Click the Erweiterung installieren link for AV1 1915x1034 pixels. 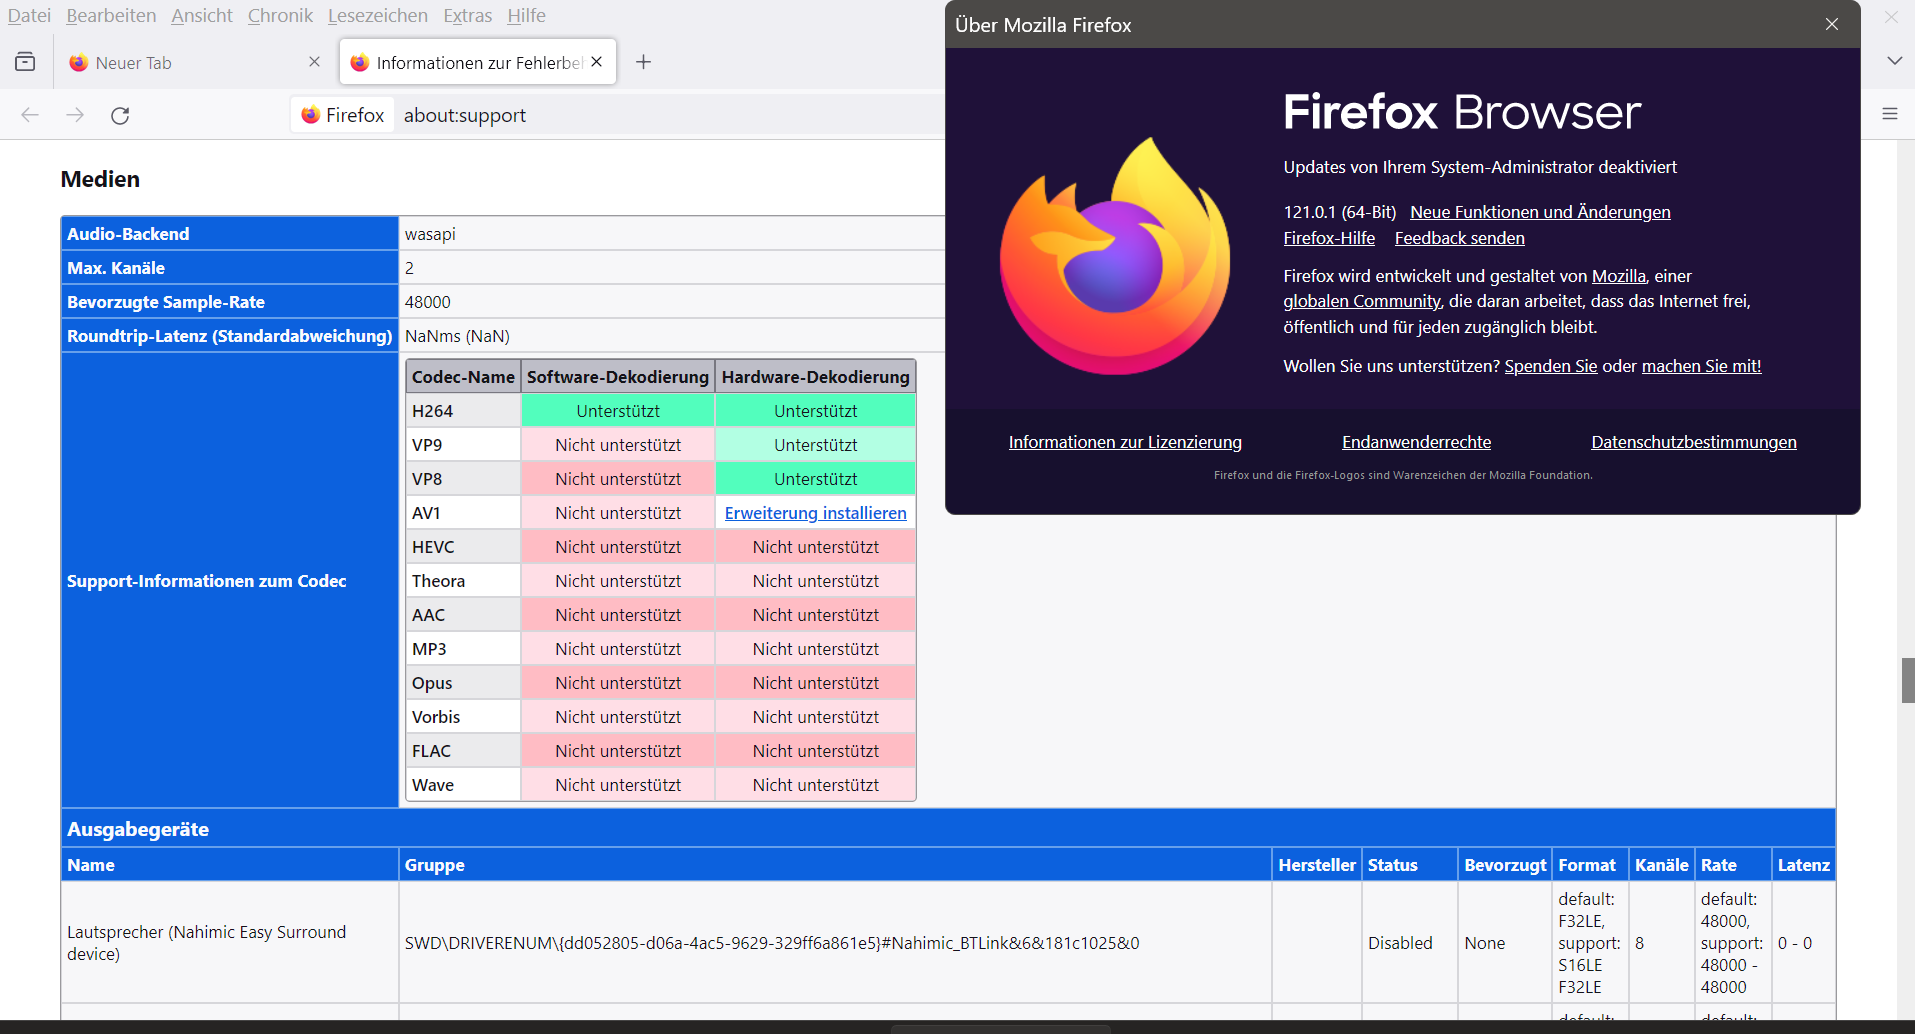[x=815, y=513]
